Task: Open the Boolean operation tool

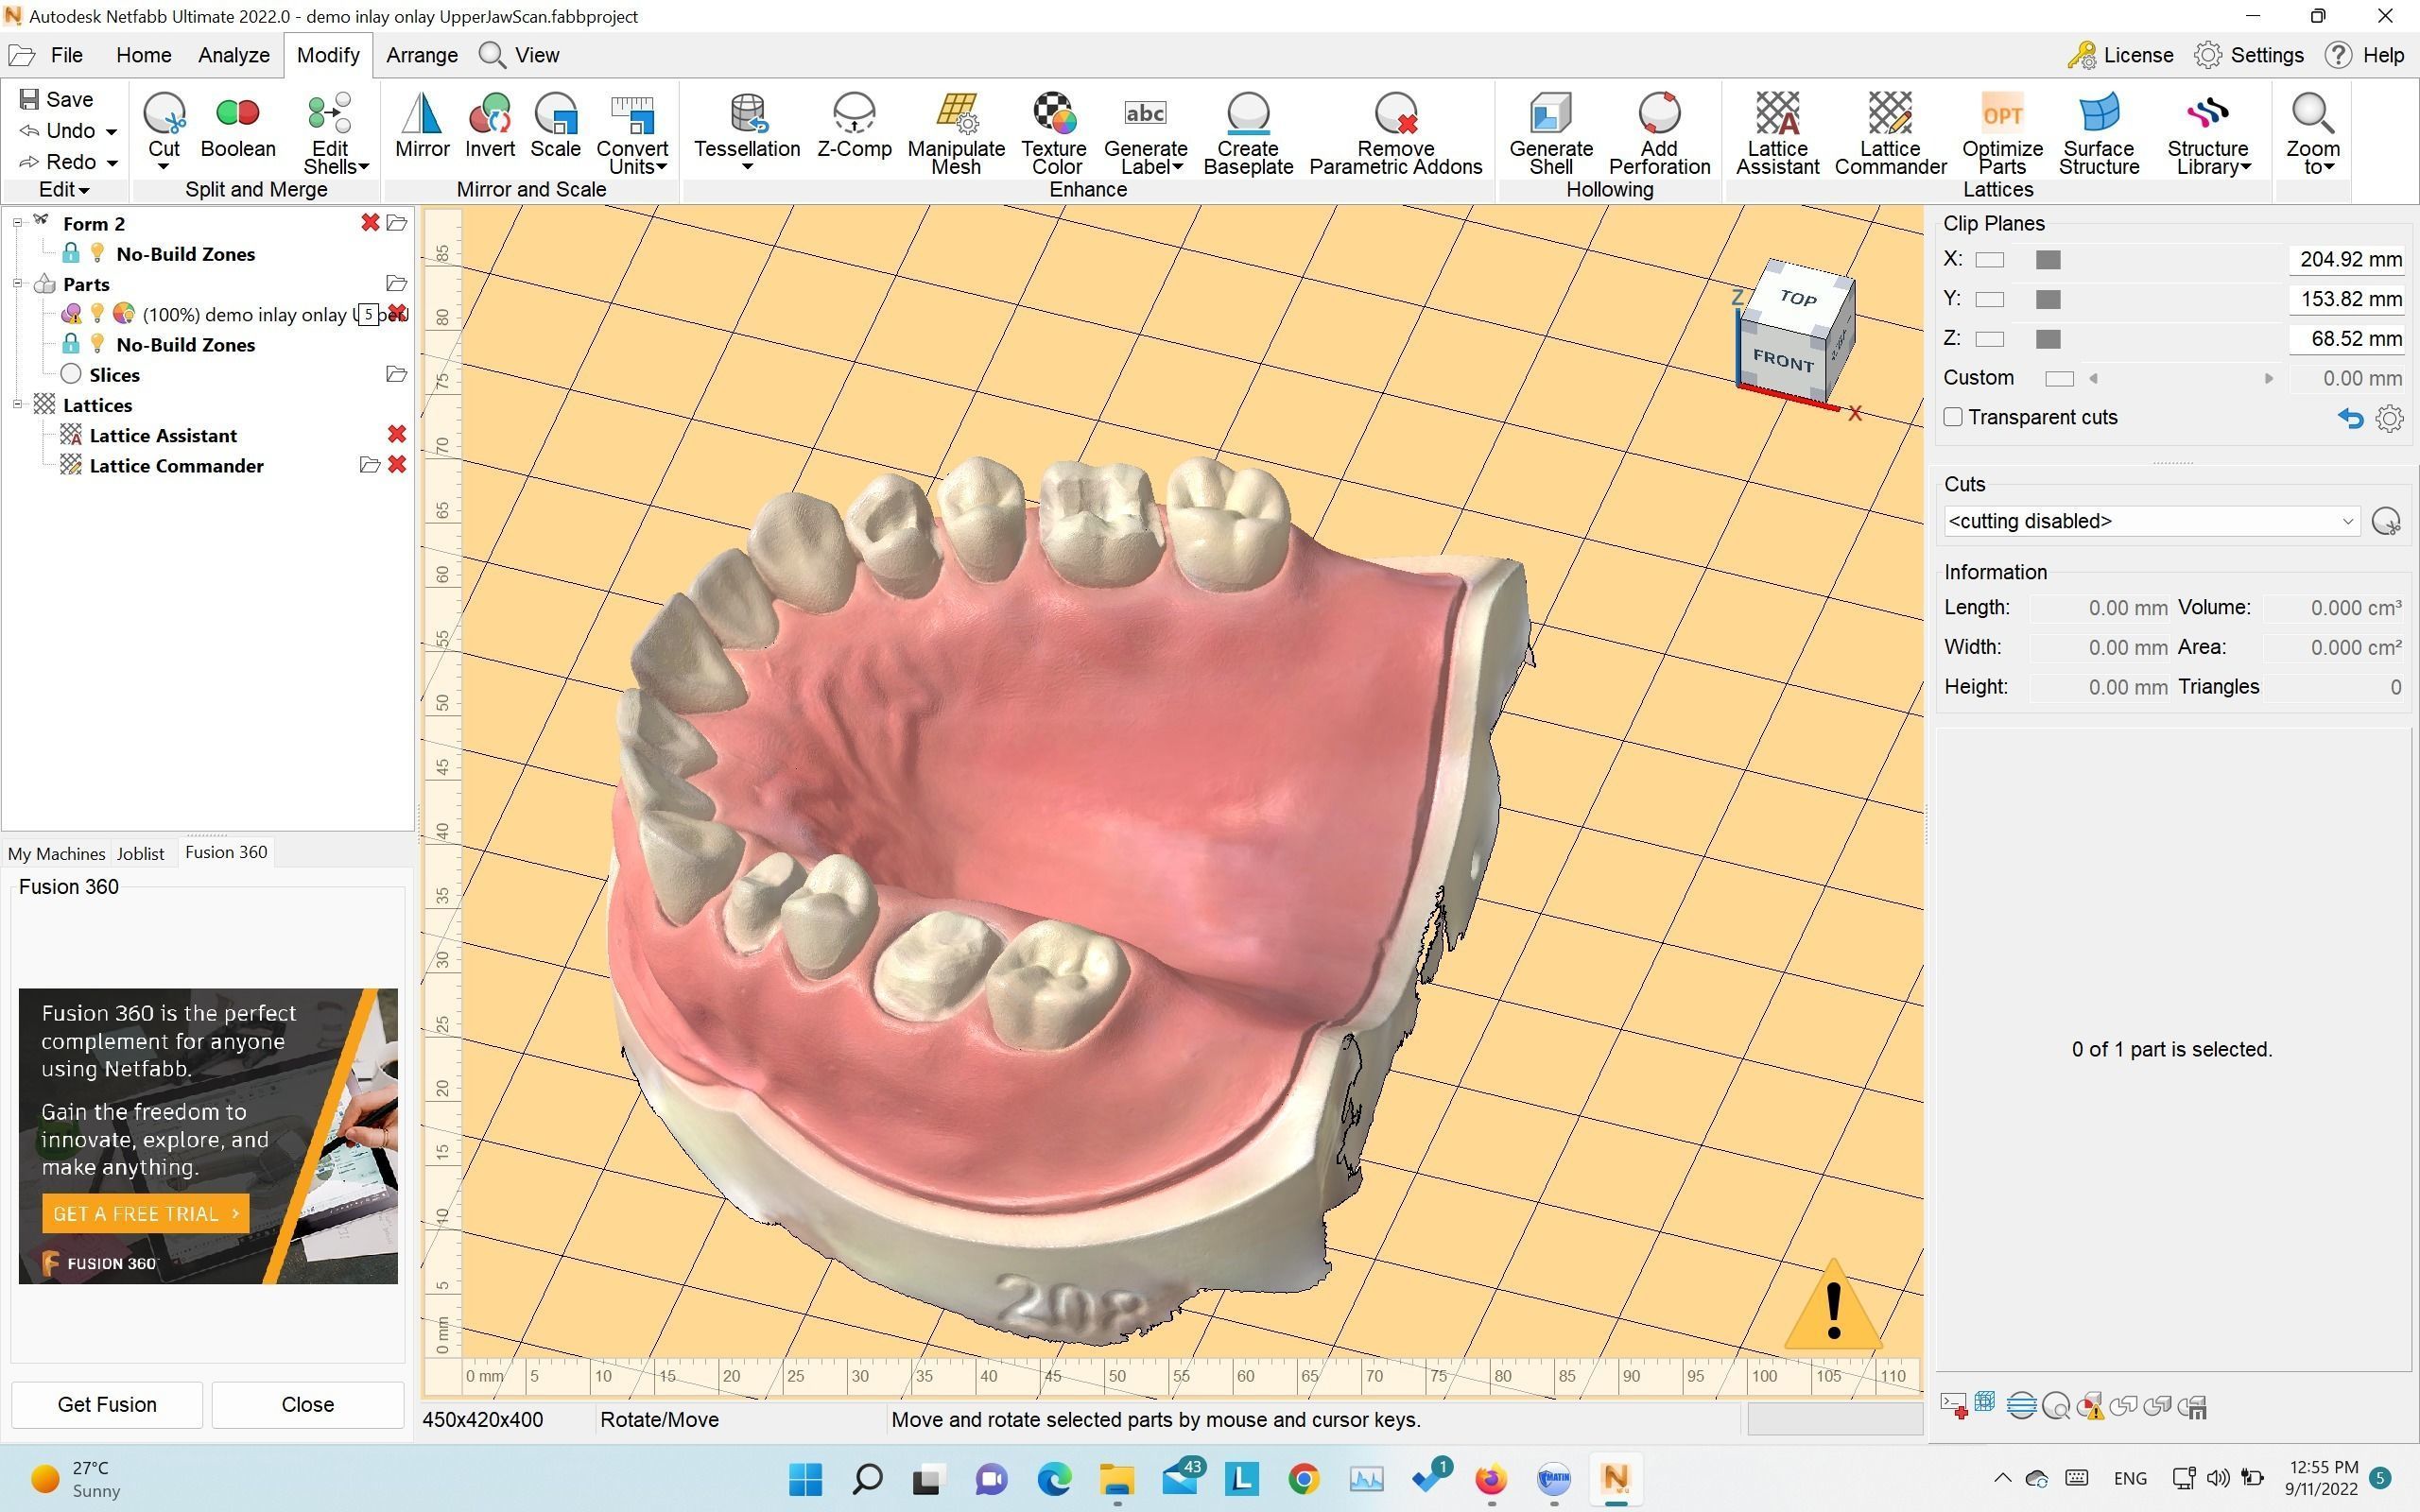Action: pos(238,126)
